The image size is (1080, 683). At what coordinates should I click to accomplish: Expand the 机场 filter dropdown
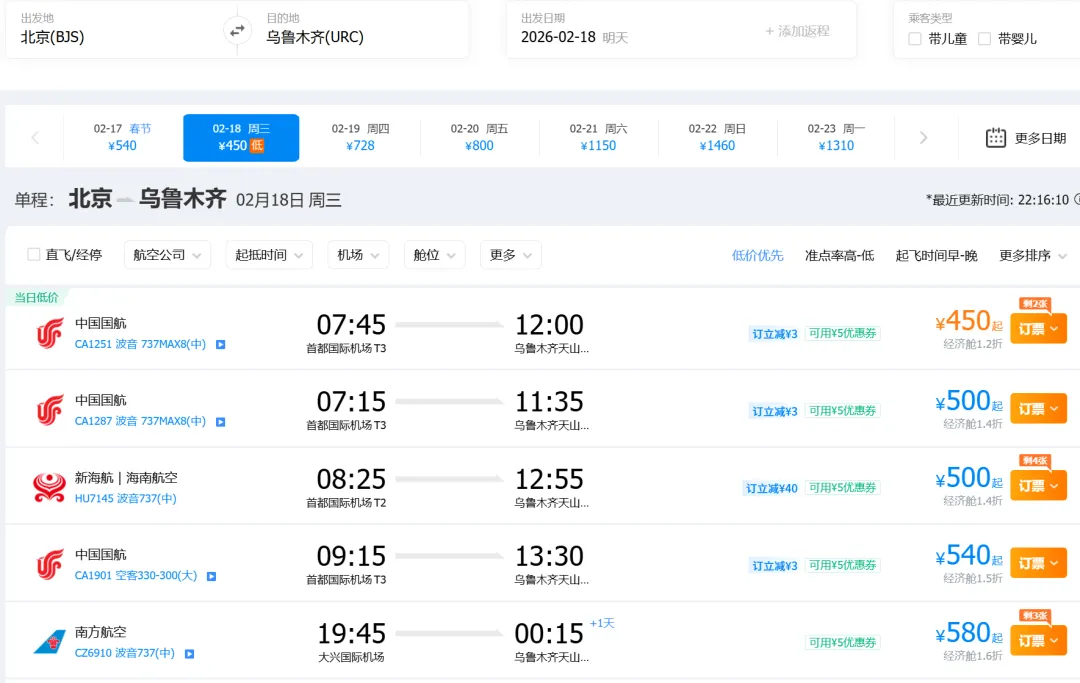[358, 255]
